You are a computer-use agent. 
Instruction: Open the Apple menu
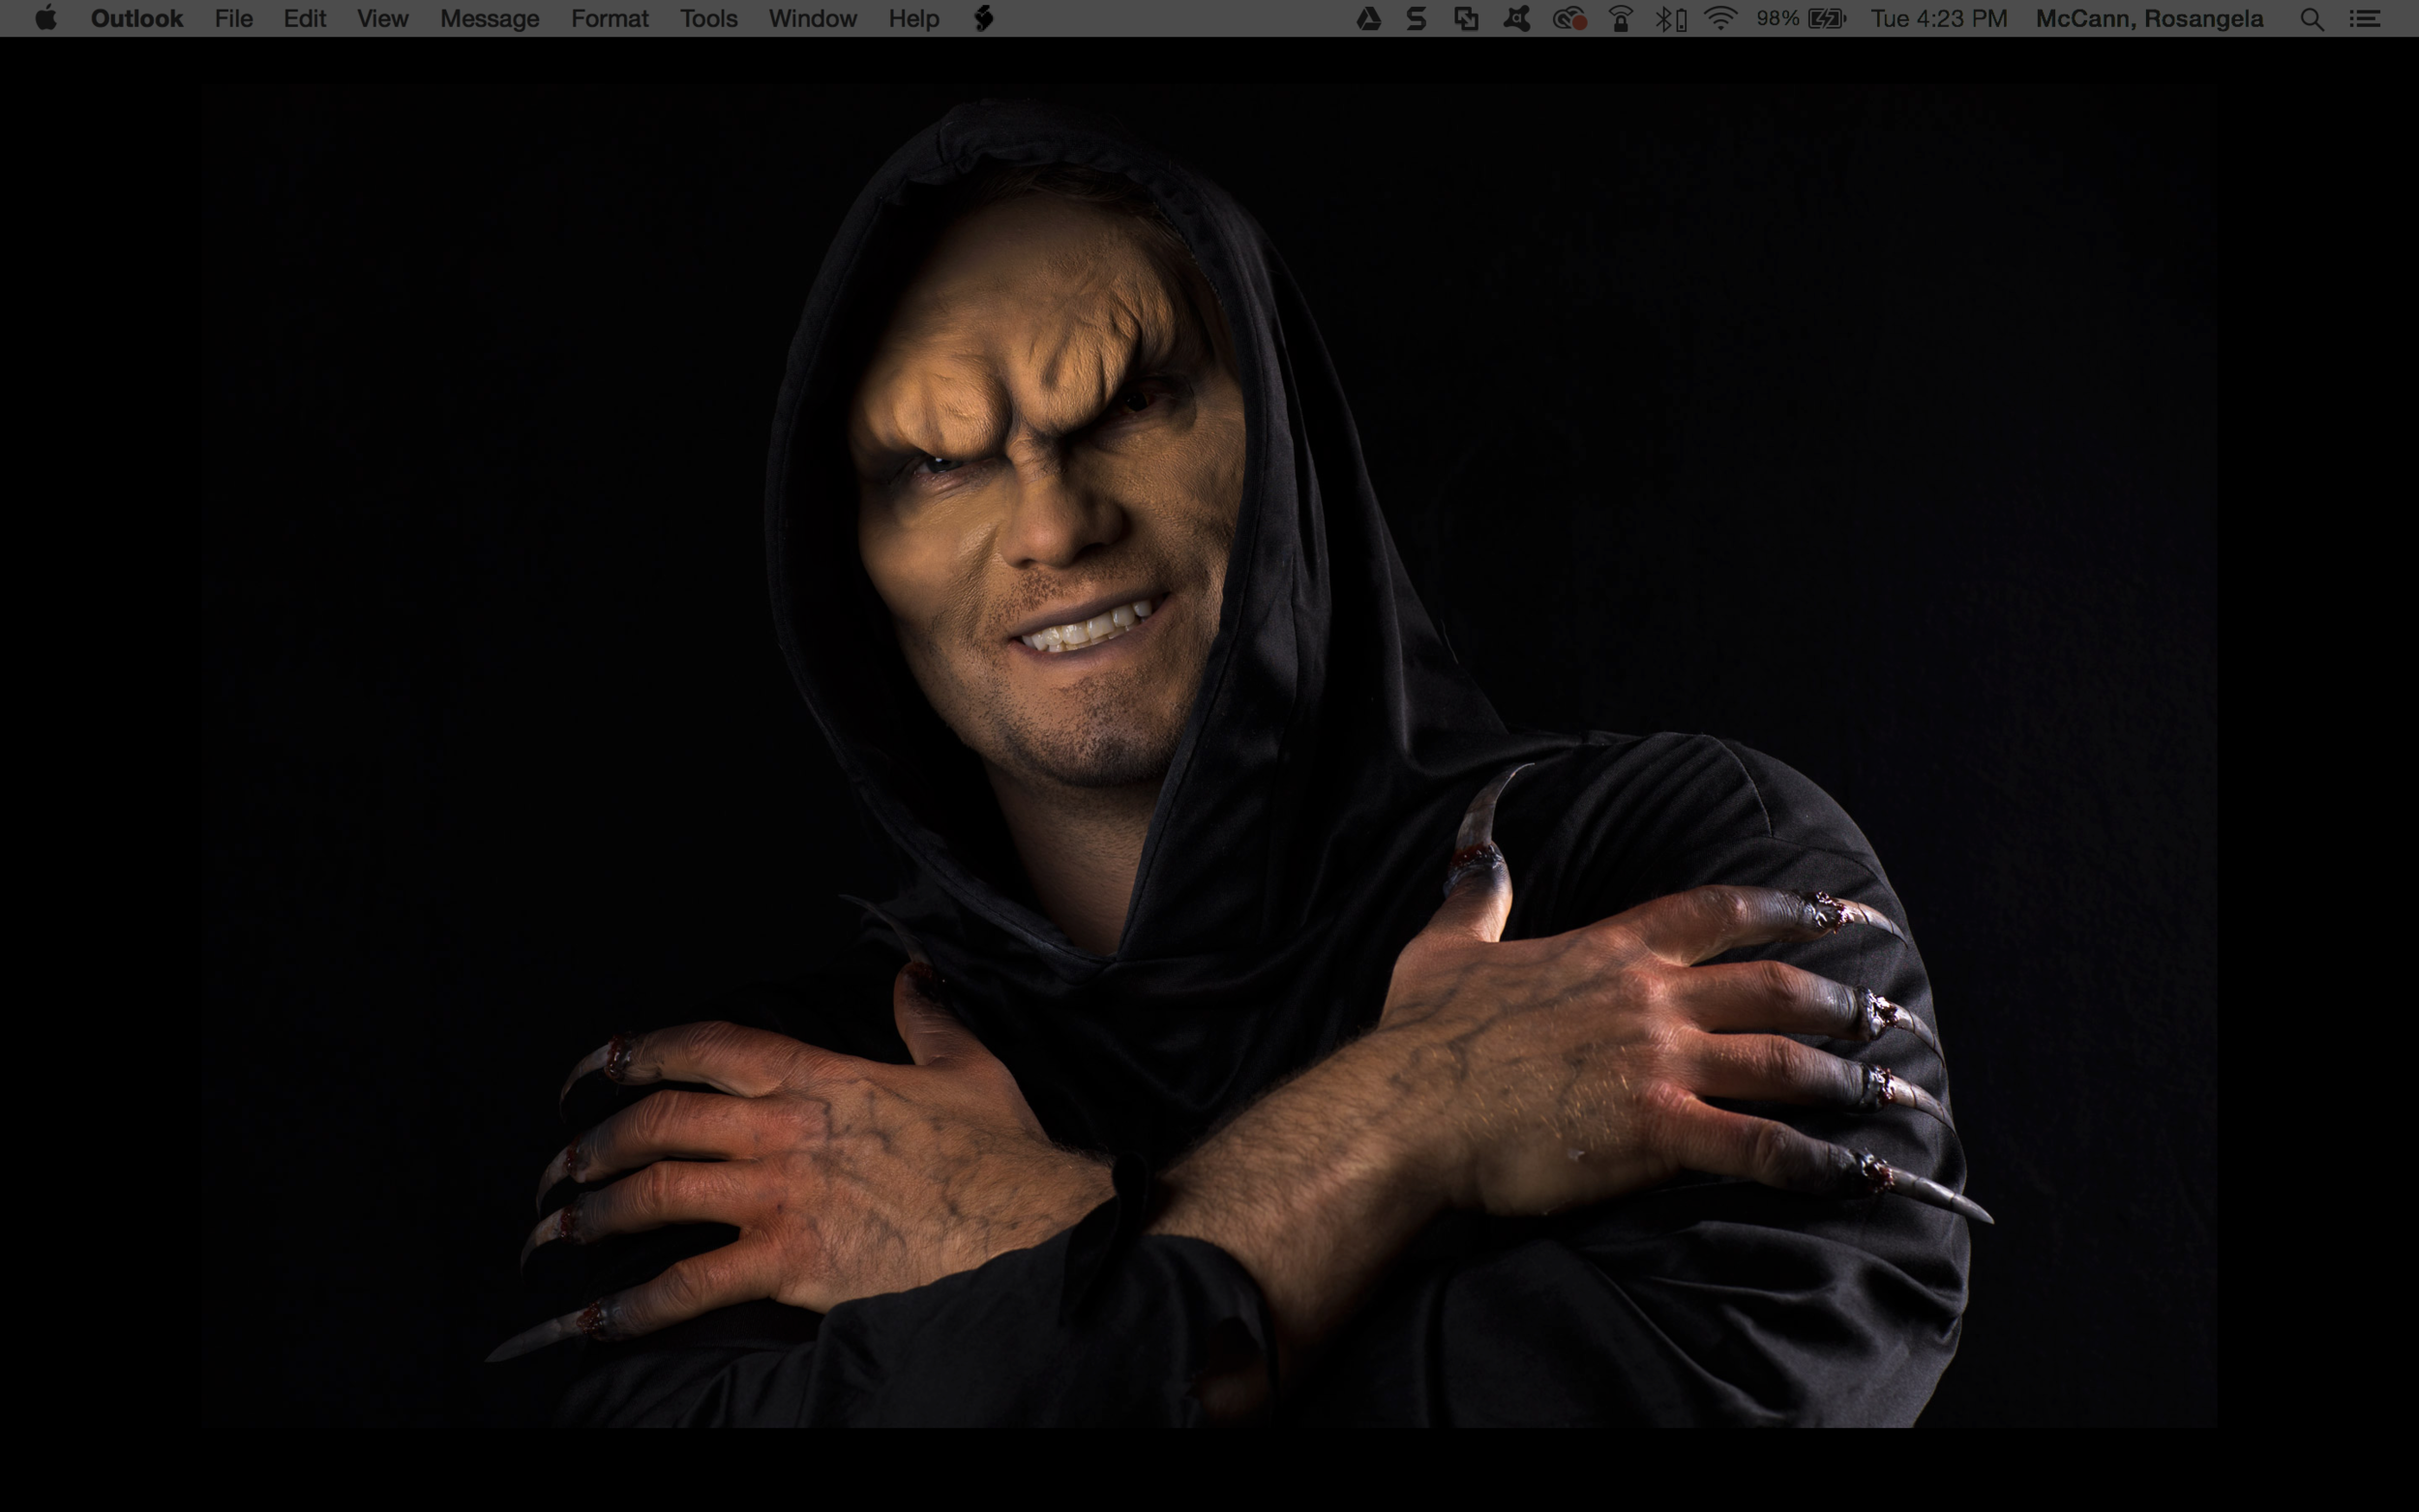tap(45, 18)
